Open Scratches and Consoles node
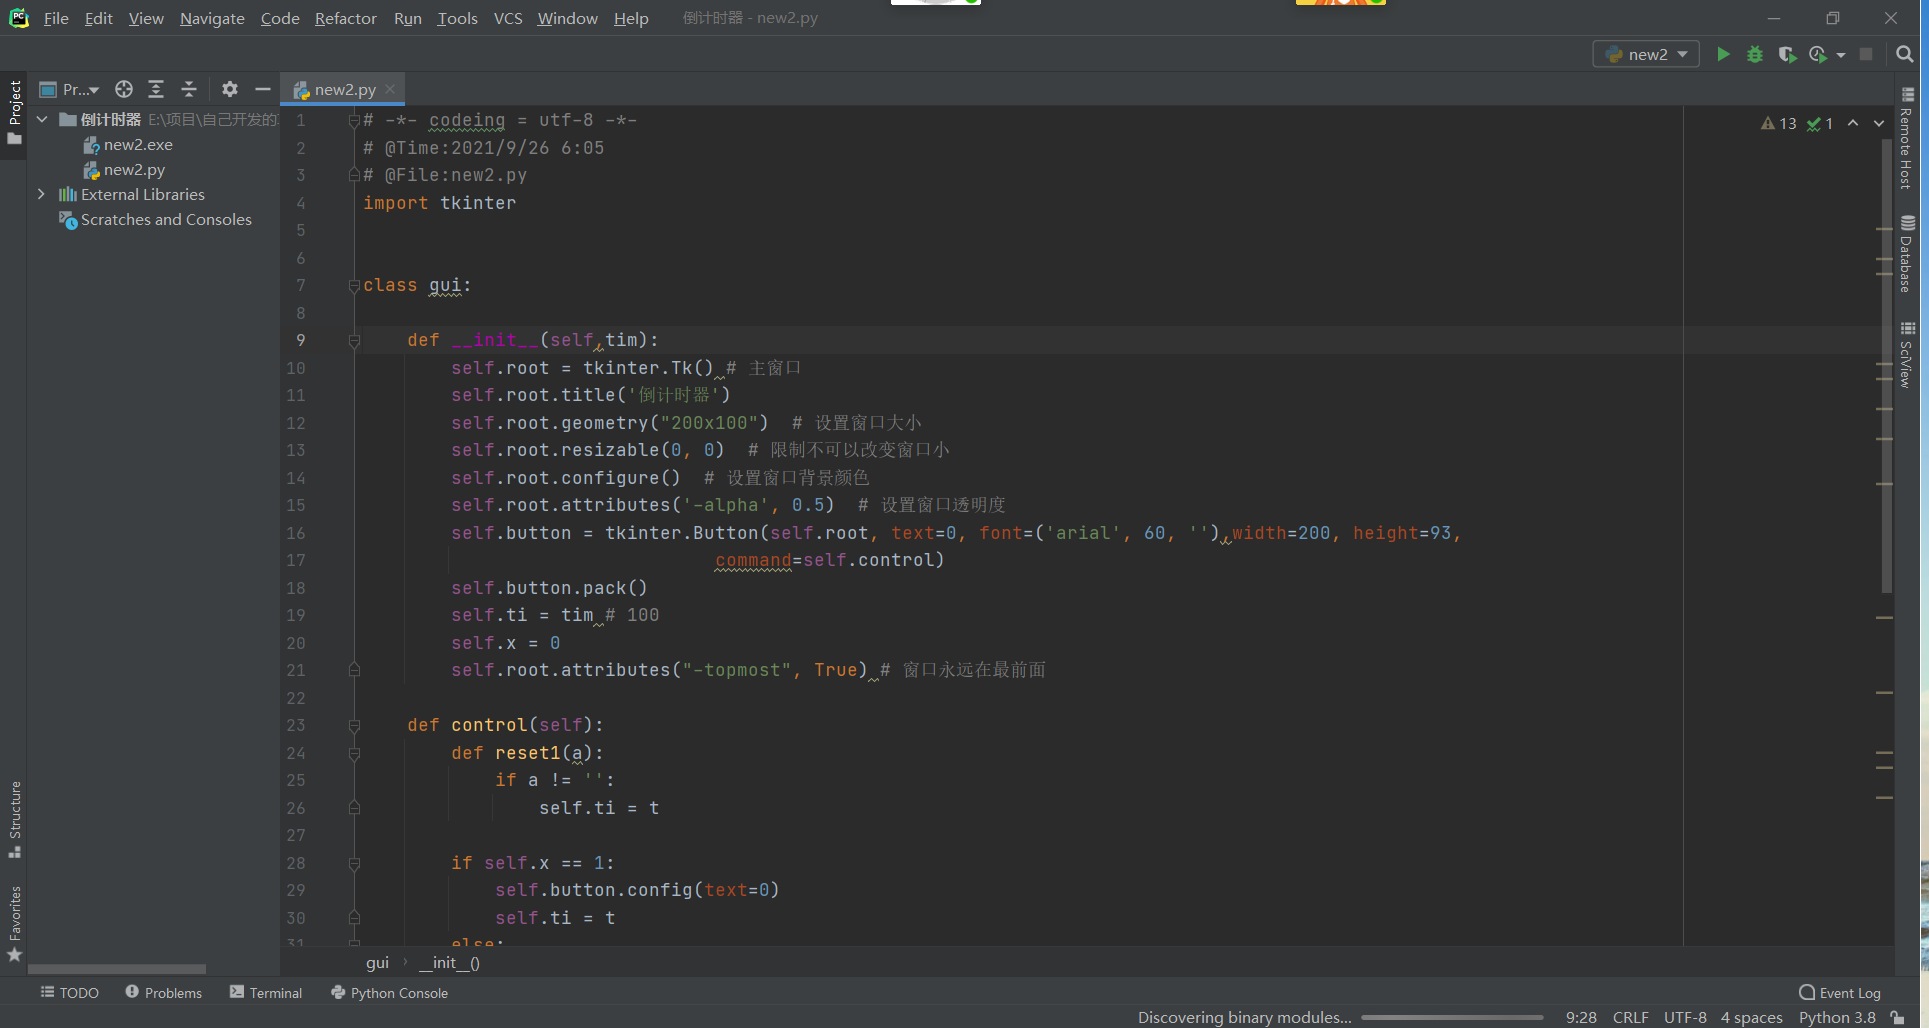This screenshot has width=1929, height=1028. [x=155, y=219]
